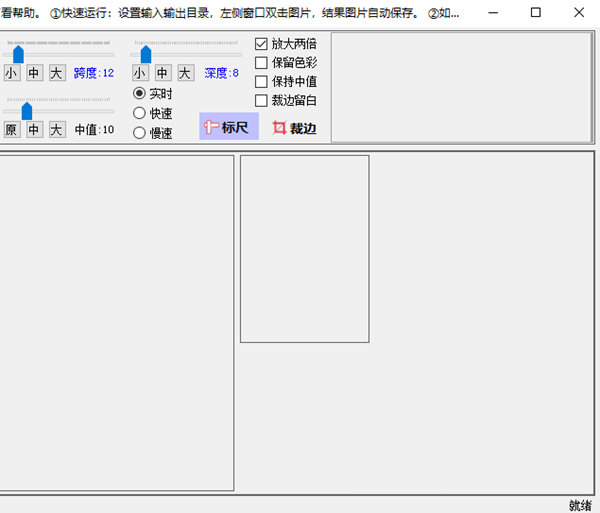Select the 快速 radio option
The height and width of the screenshot is (513, 600).
[140, 113]
